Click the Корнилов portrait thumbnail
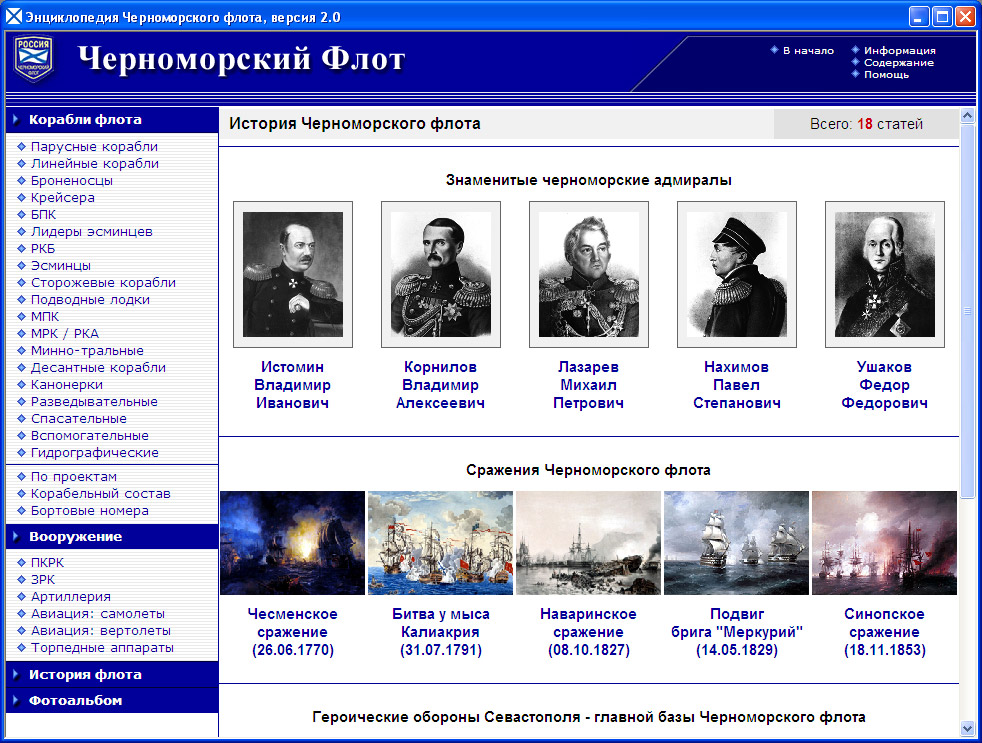 [x=440, y=274]
